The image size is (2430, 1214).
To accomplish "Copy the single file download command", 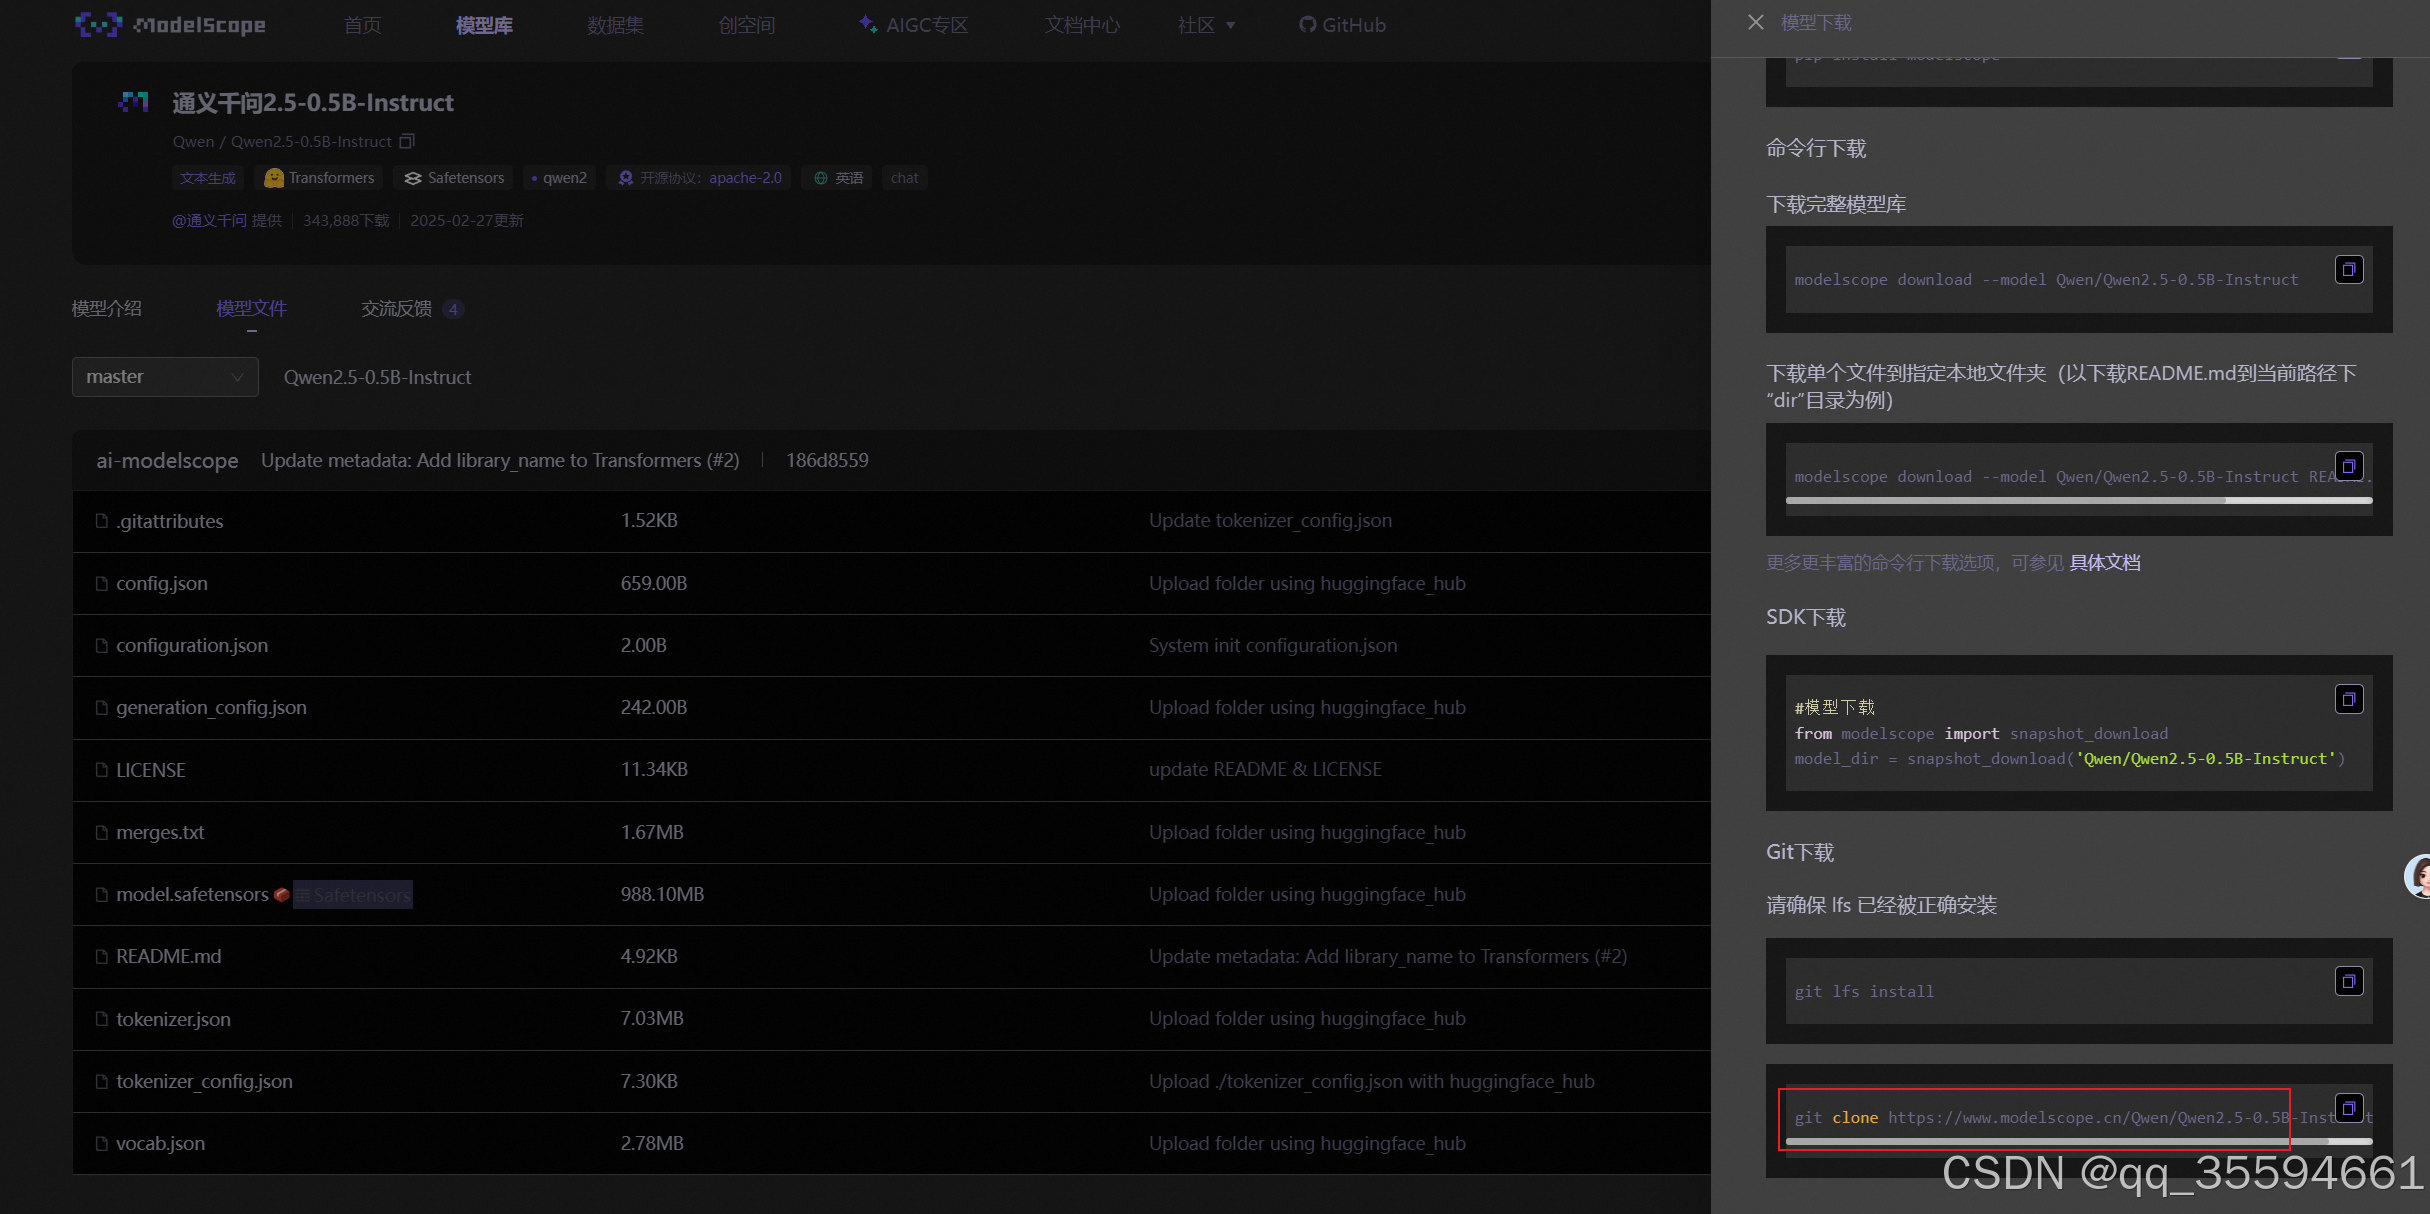I will pos(2348,466).
